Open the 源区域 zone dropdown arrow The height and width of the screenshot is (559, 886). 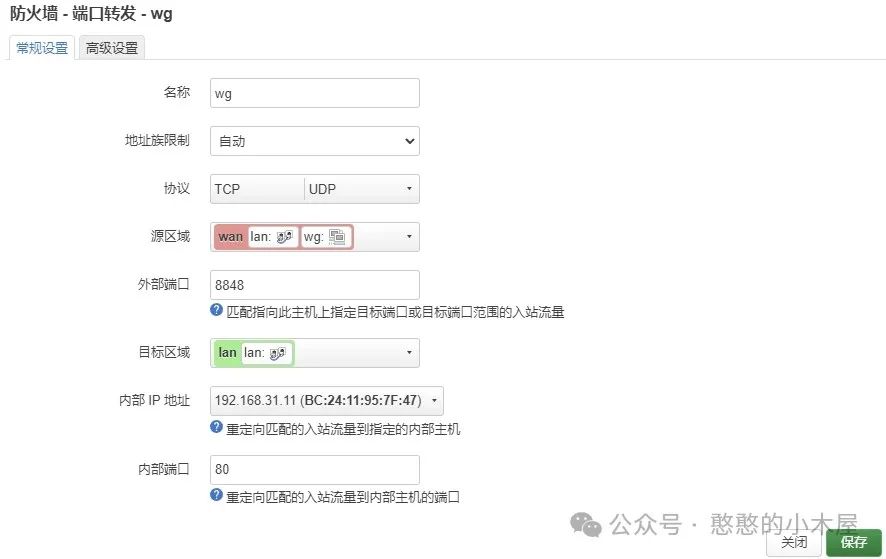pos(409,236)
